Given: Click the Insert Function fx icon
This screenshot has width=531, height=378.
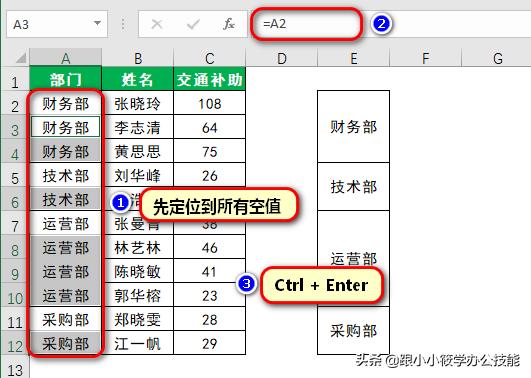Looking at the screenshot, I should (229, 24).
